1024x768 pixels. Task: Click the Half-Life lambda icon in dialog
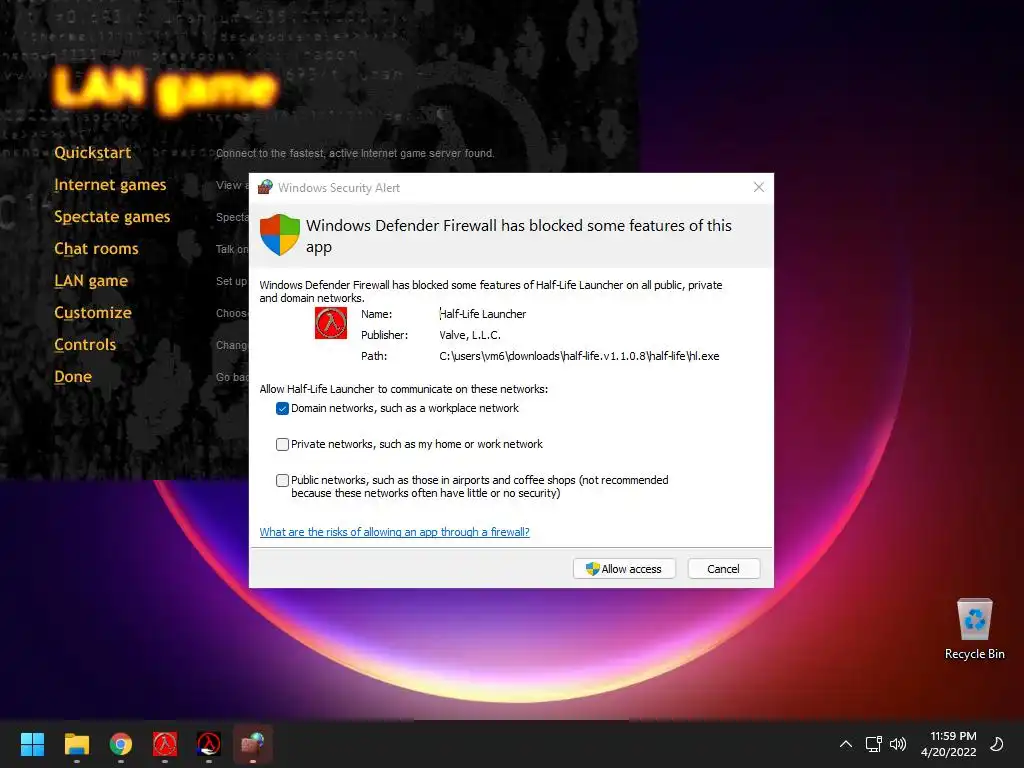(331, 323)
